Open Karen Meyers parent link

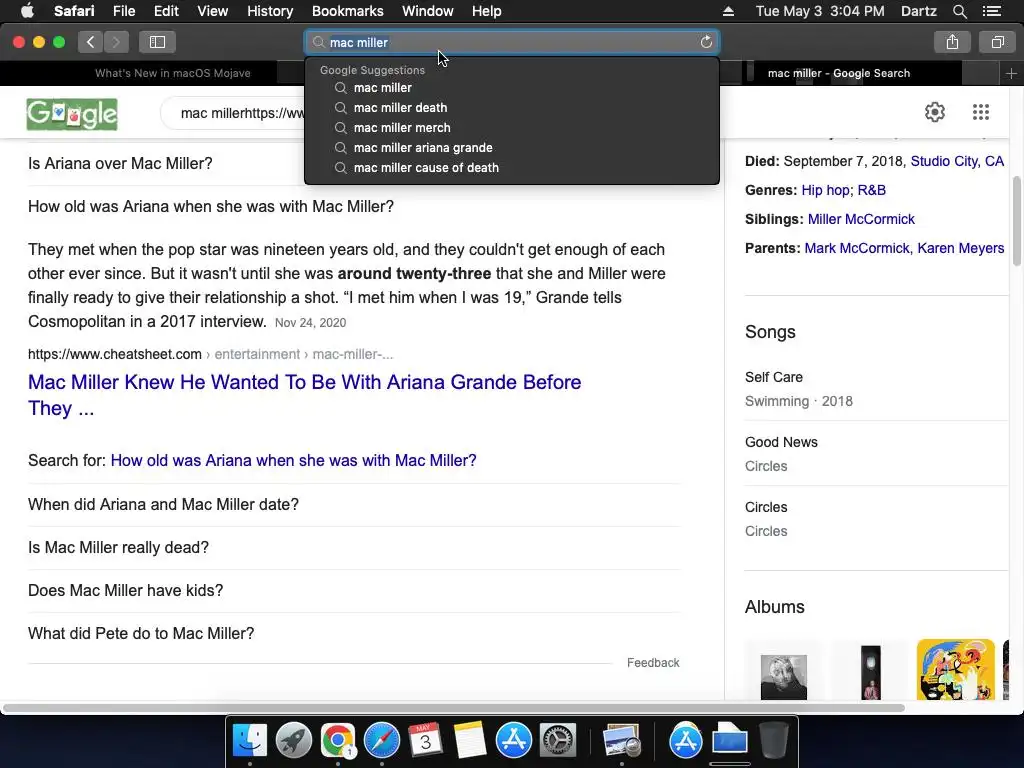[x=961, y=248]
